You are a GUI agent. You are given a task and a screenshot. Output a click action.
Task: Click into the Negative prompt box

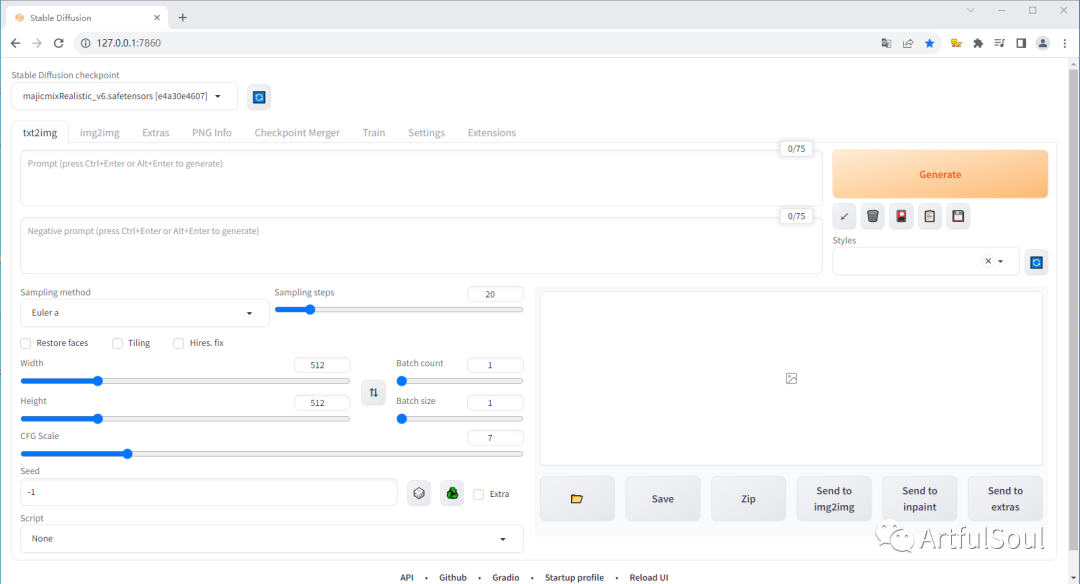click(422, 246)
